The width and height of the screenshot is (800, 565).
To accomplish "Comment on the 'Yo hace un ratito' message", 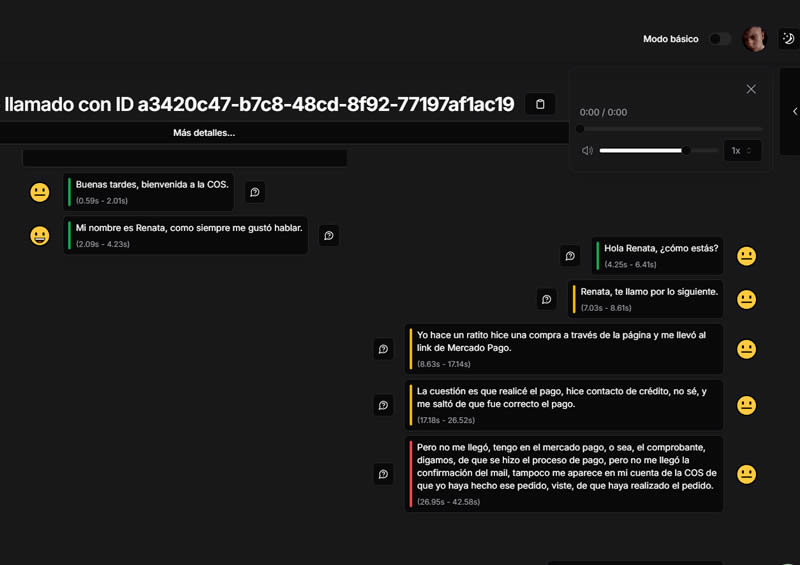I will tap(383, 349).
